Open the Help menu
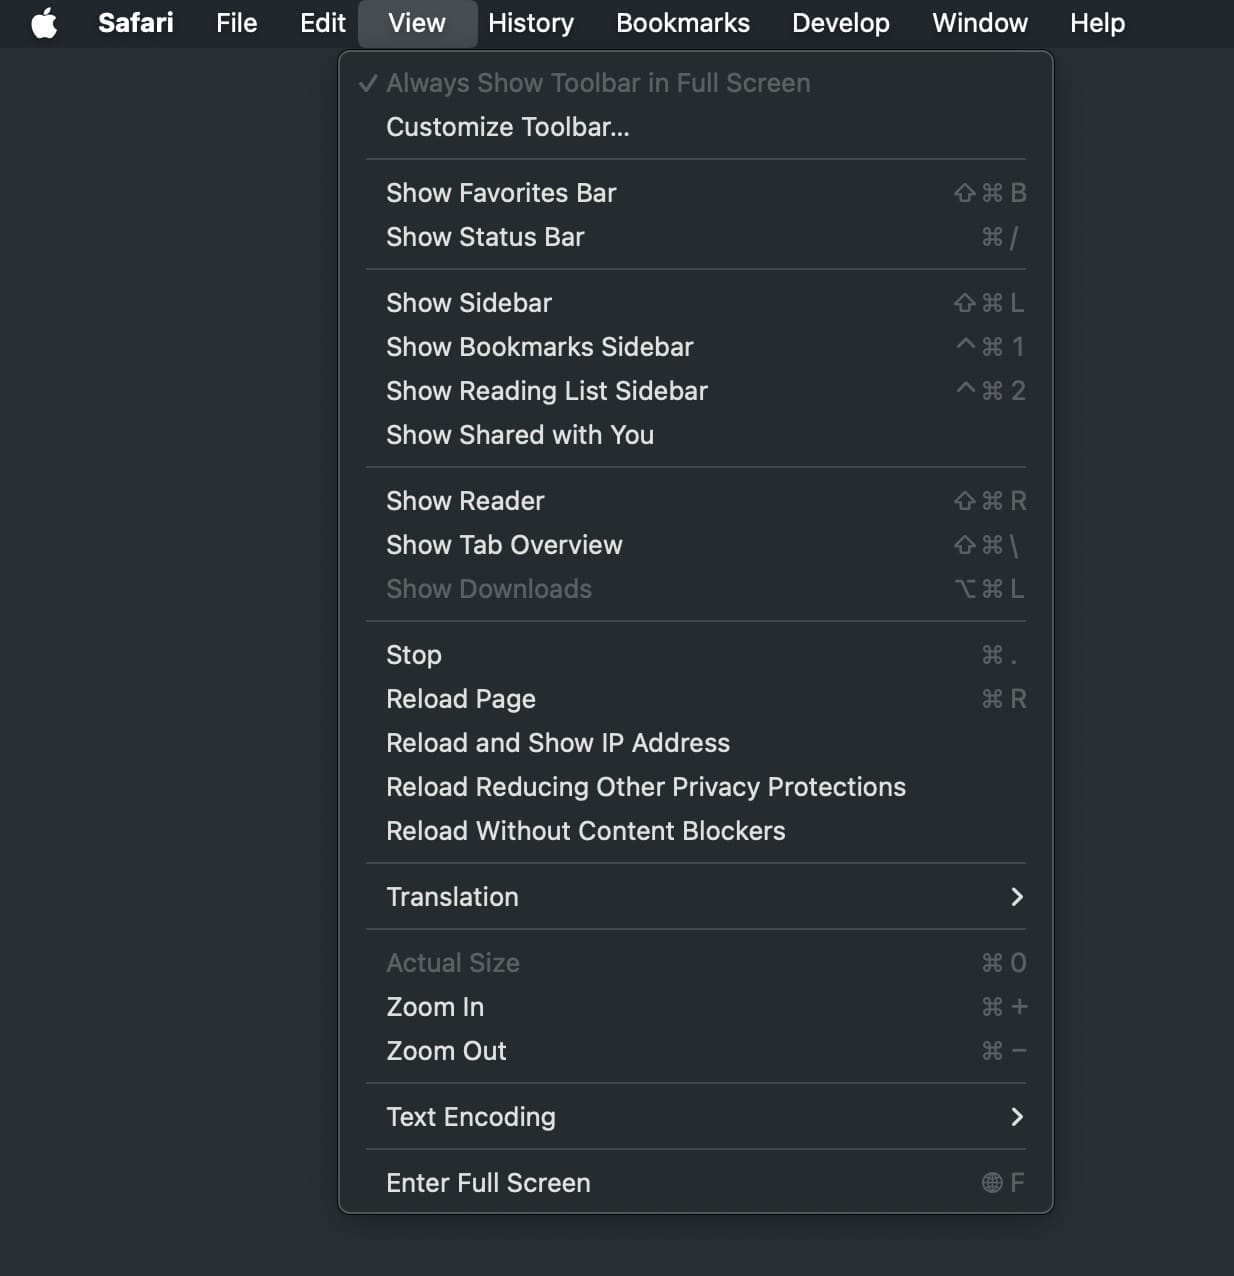Viewport: 1234px width, 1276px height. (x=1097, y=23)
